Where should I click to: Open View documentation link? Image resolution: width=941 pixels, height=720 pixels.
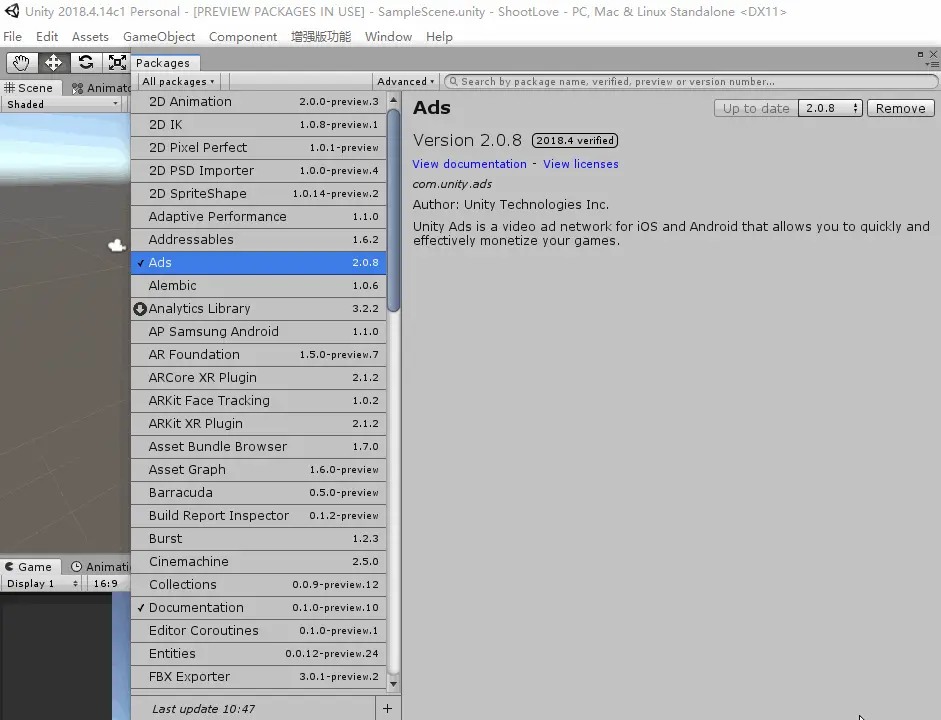click(469, 164)
